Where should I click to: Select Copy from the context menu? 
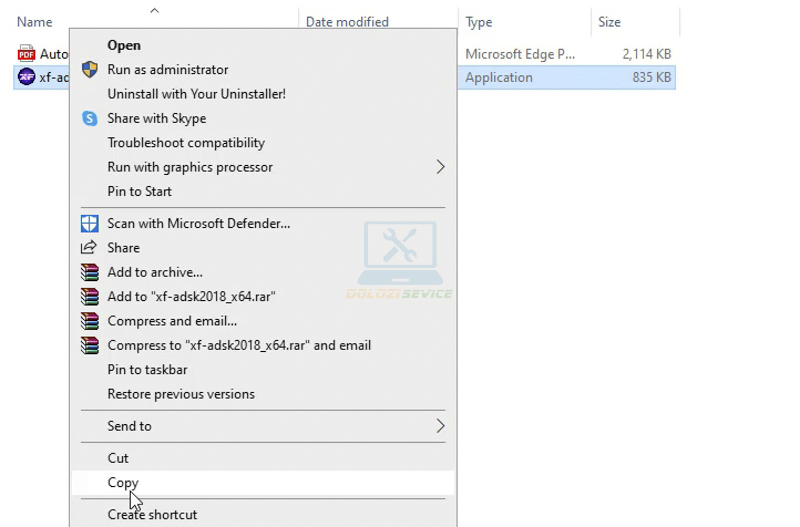[x=123, y=482]
